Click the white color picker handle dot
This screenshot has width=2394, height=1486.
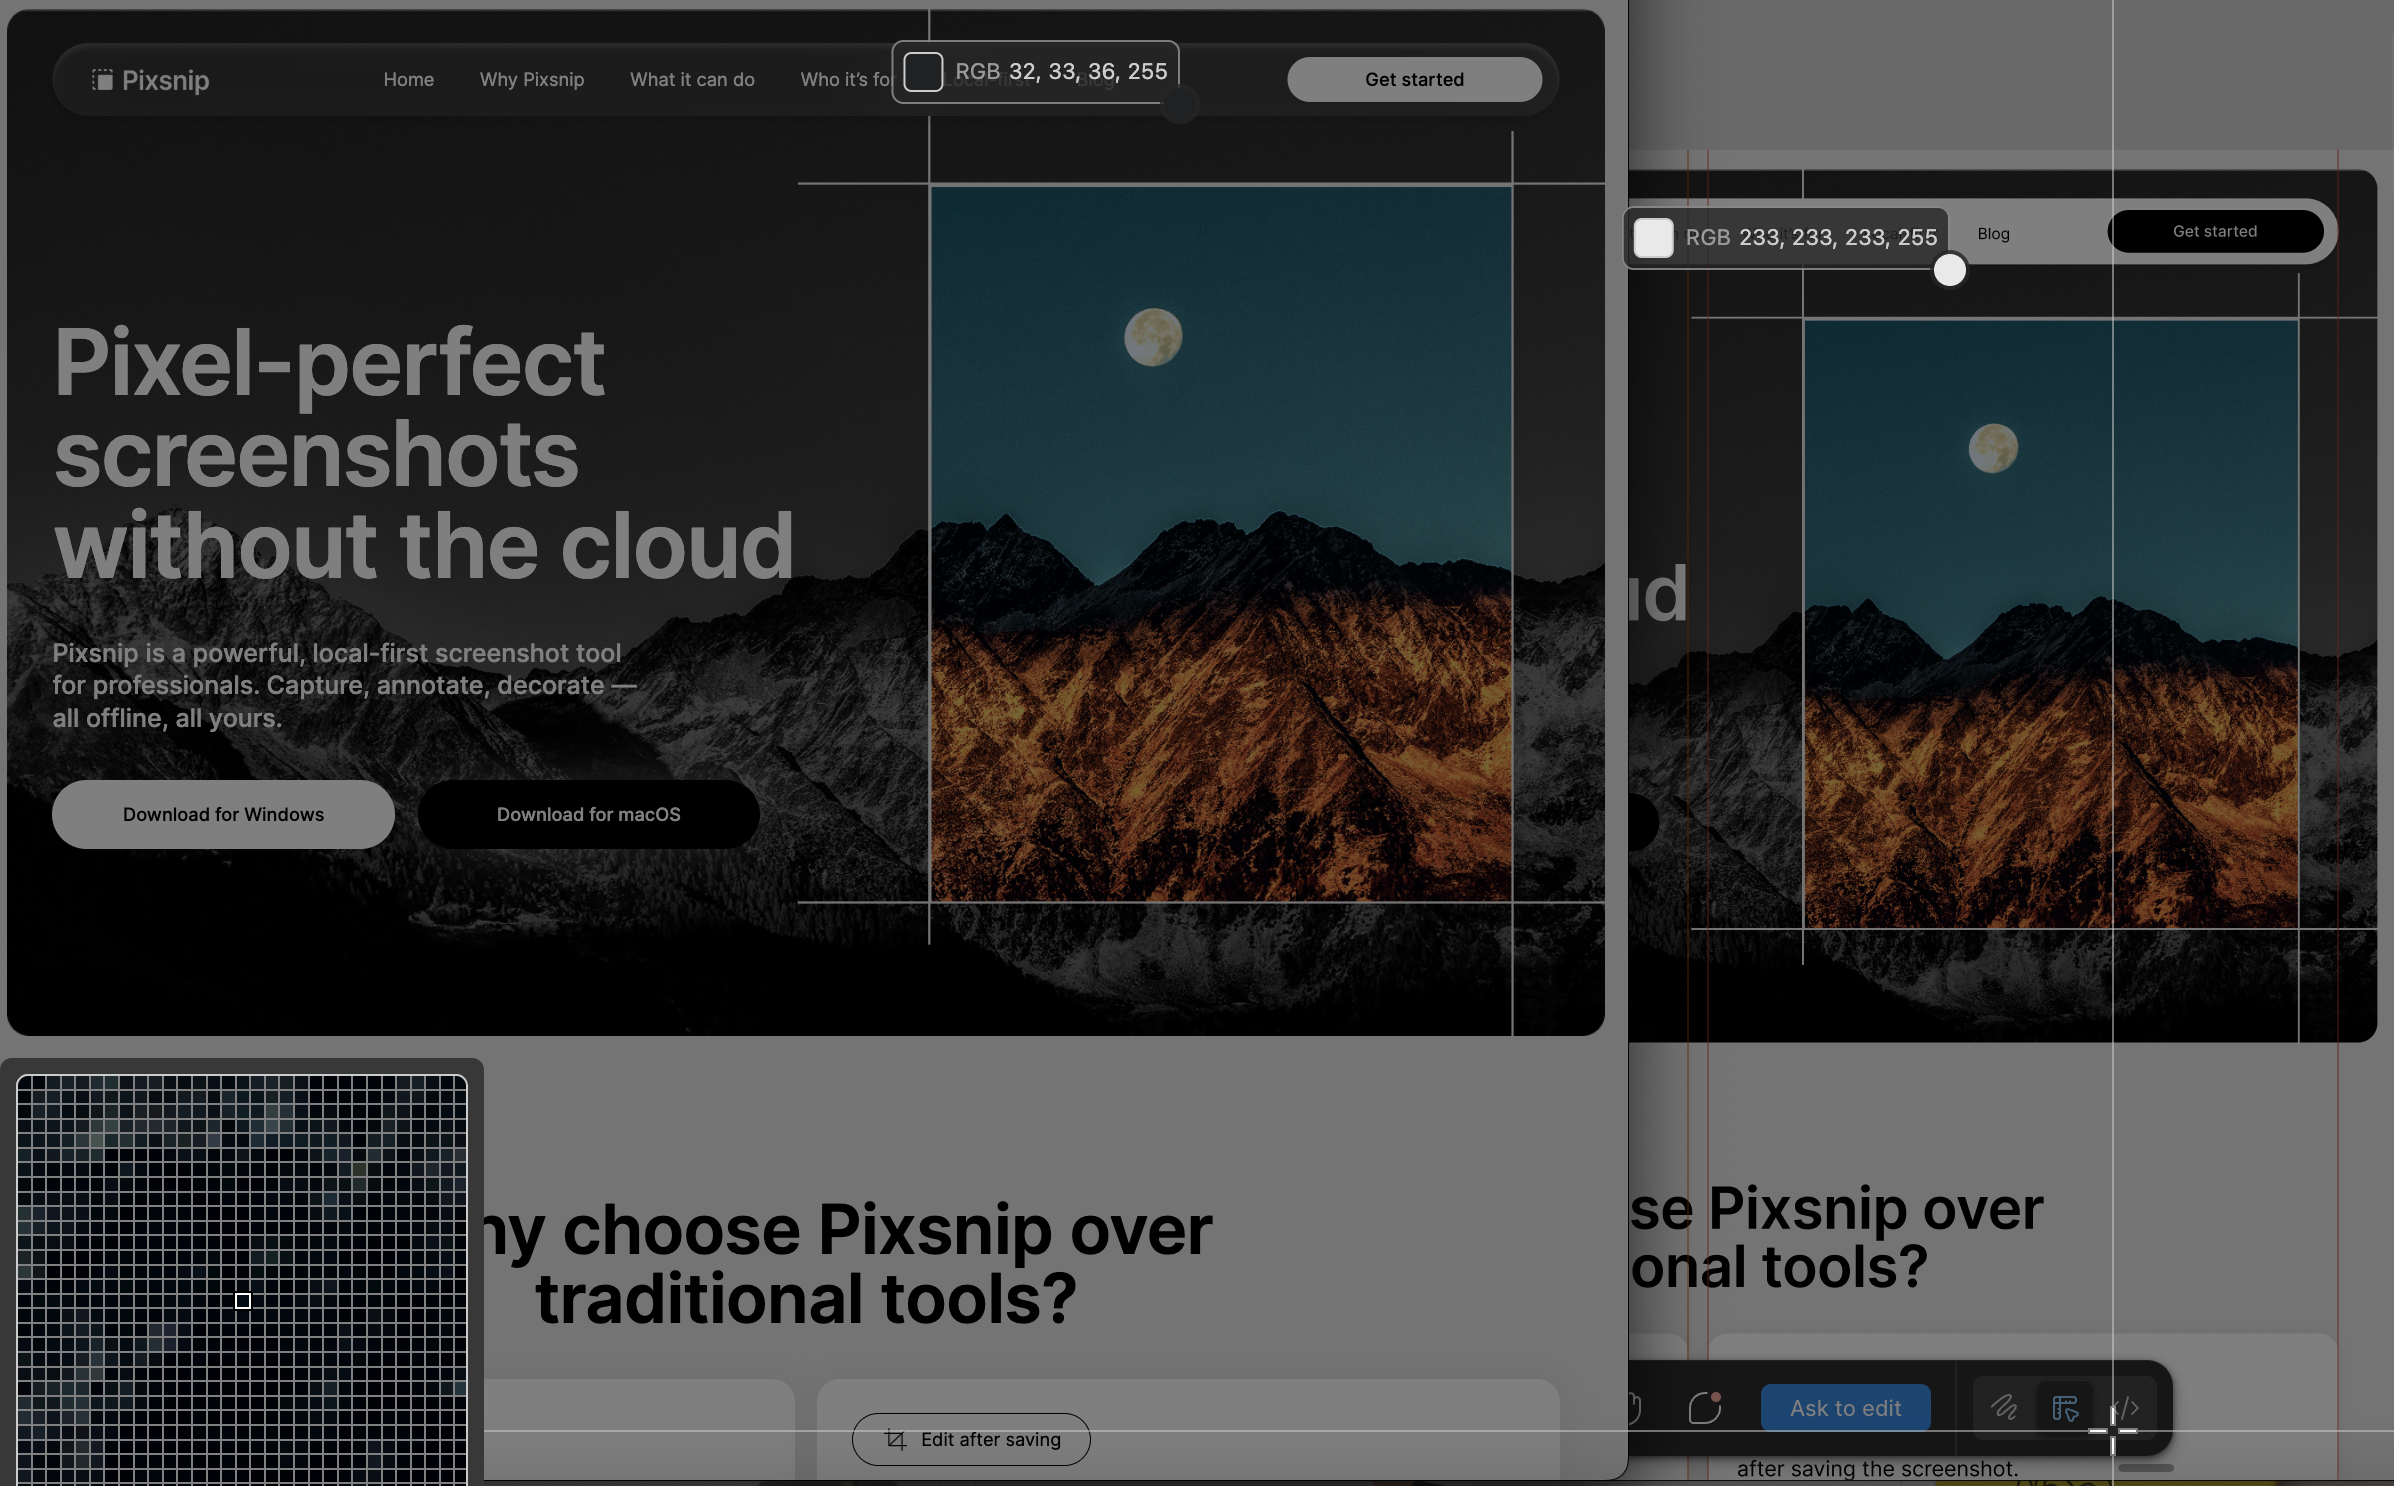pos(1949,270)
